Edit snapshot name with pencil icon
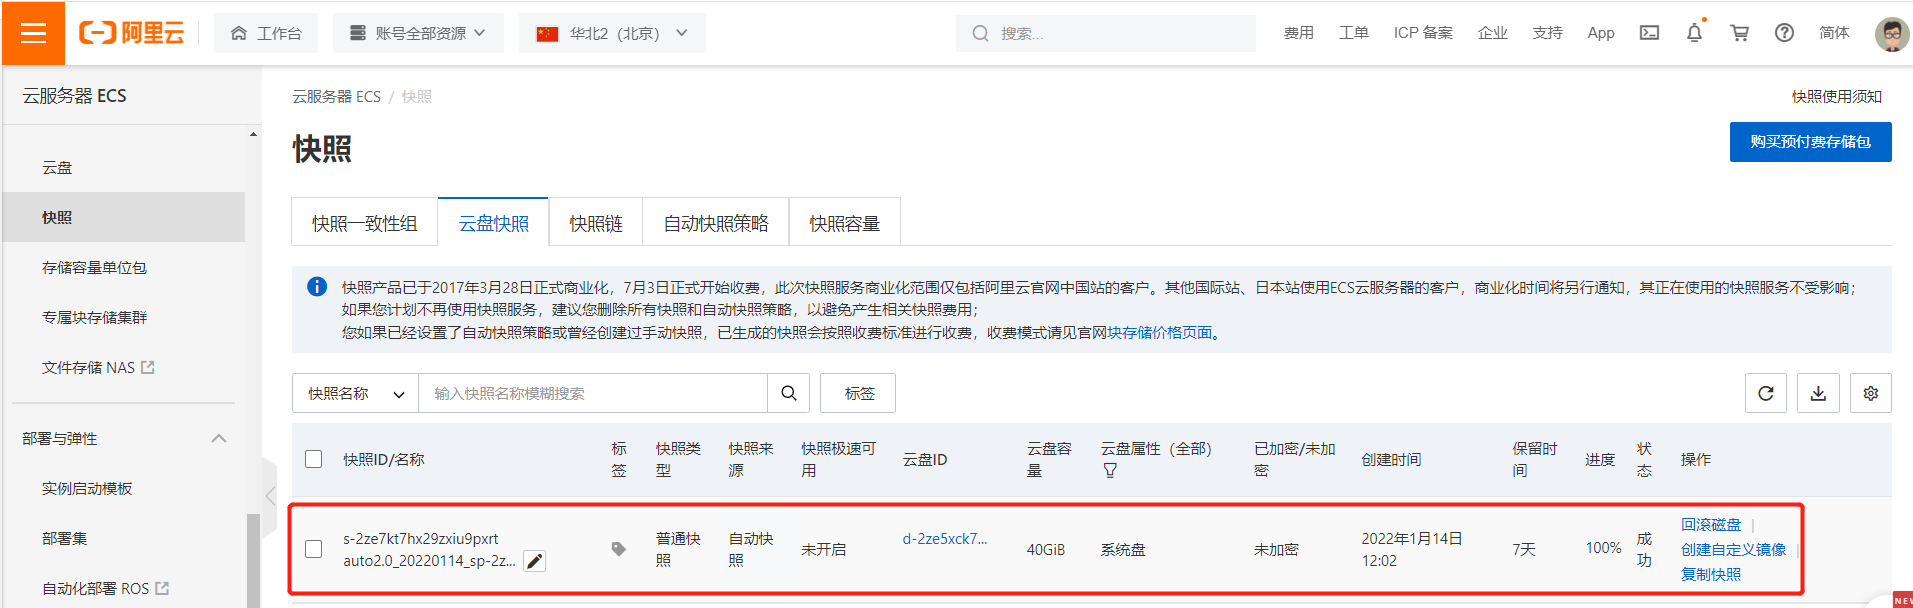The width and height of the screenshot is (1913, 608). point(535,561)
